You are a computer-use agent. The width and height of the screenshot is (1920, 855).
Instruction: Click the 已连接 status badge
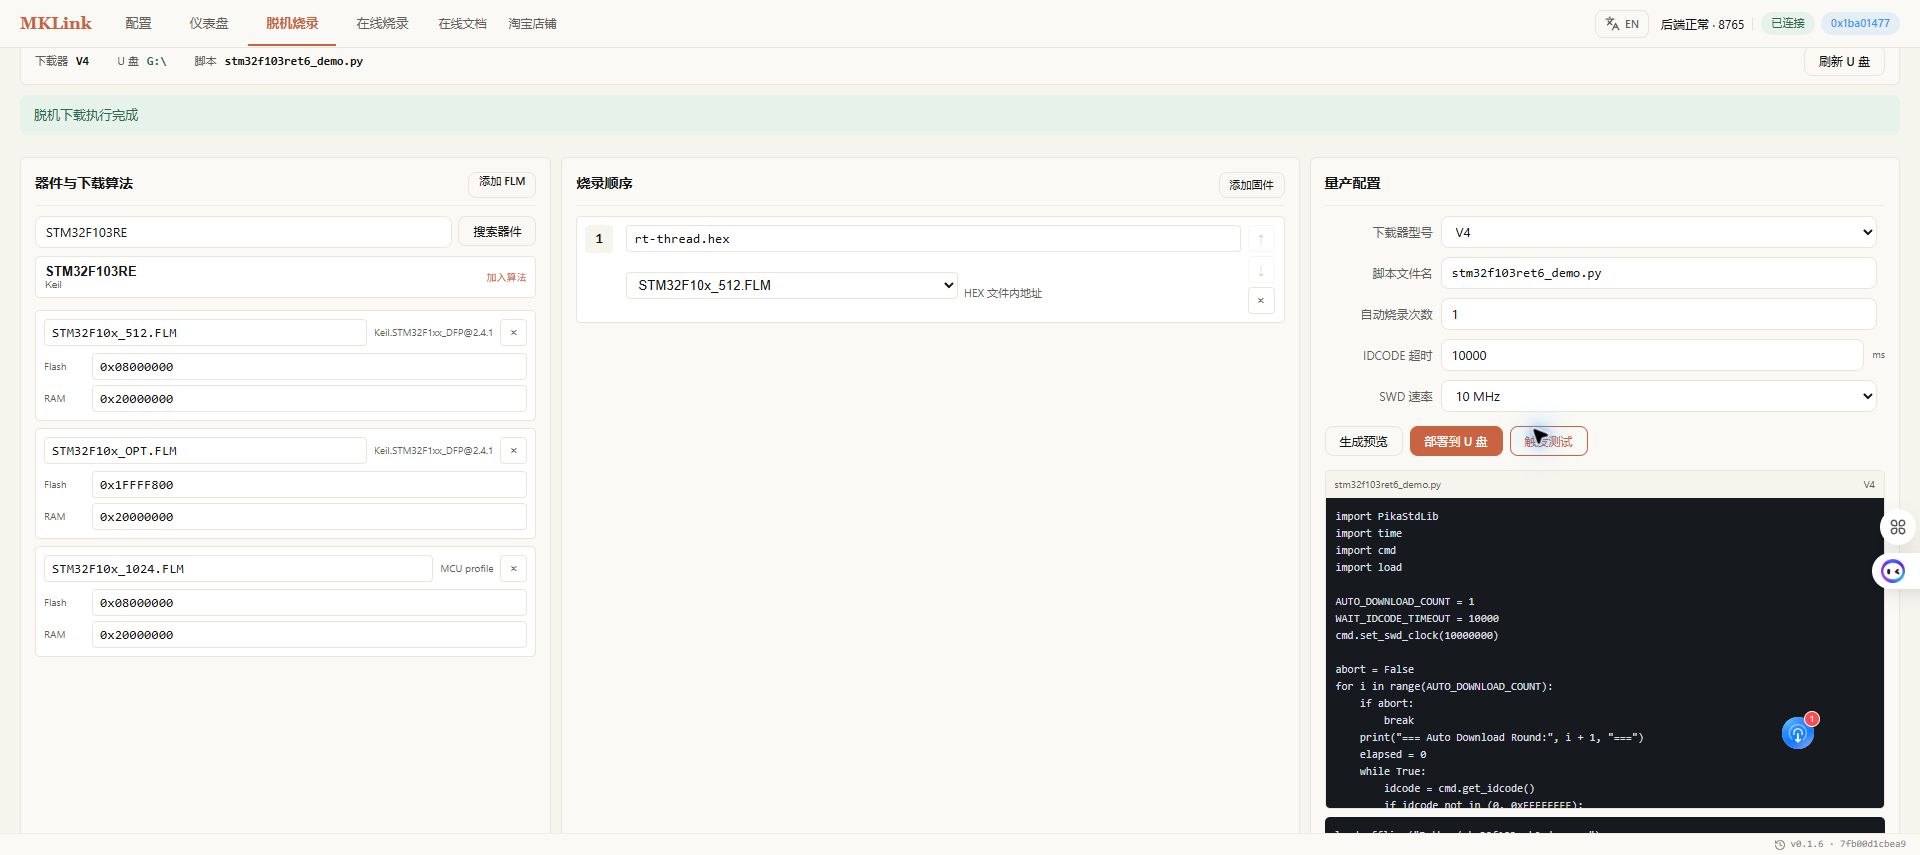1788,23
